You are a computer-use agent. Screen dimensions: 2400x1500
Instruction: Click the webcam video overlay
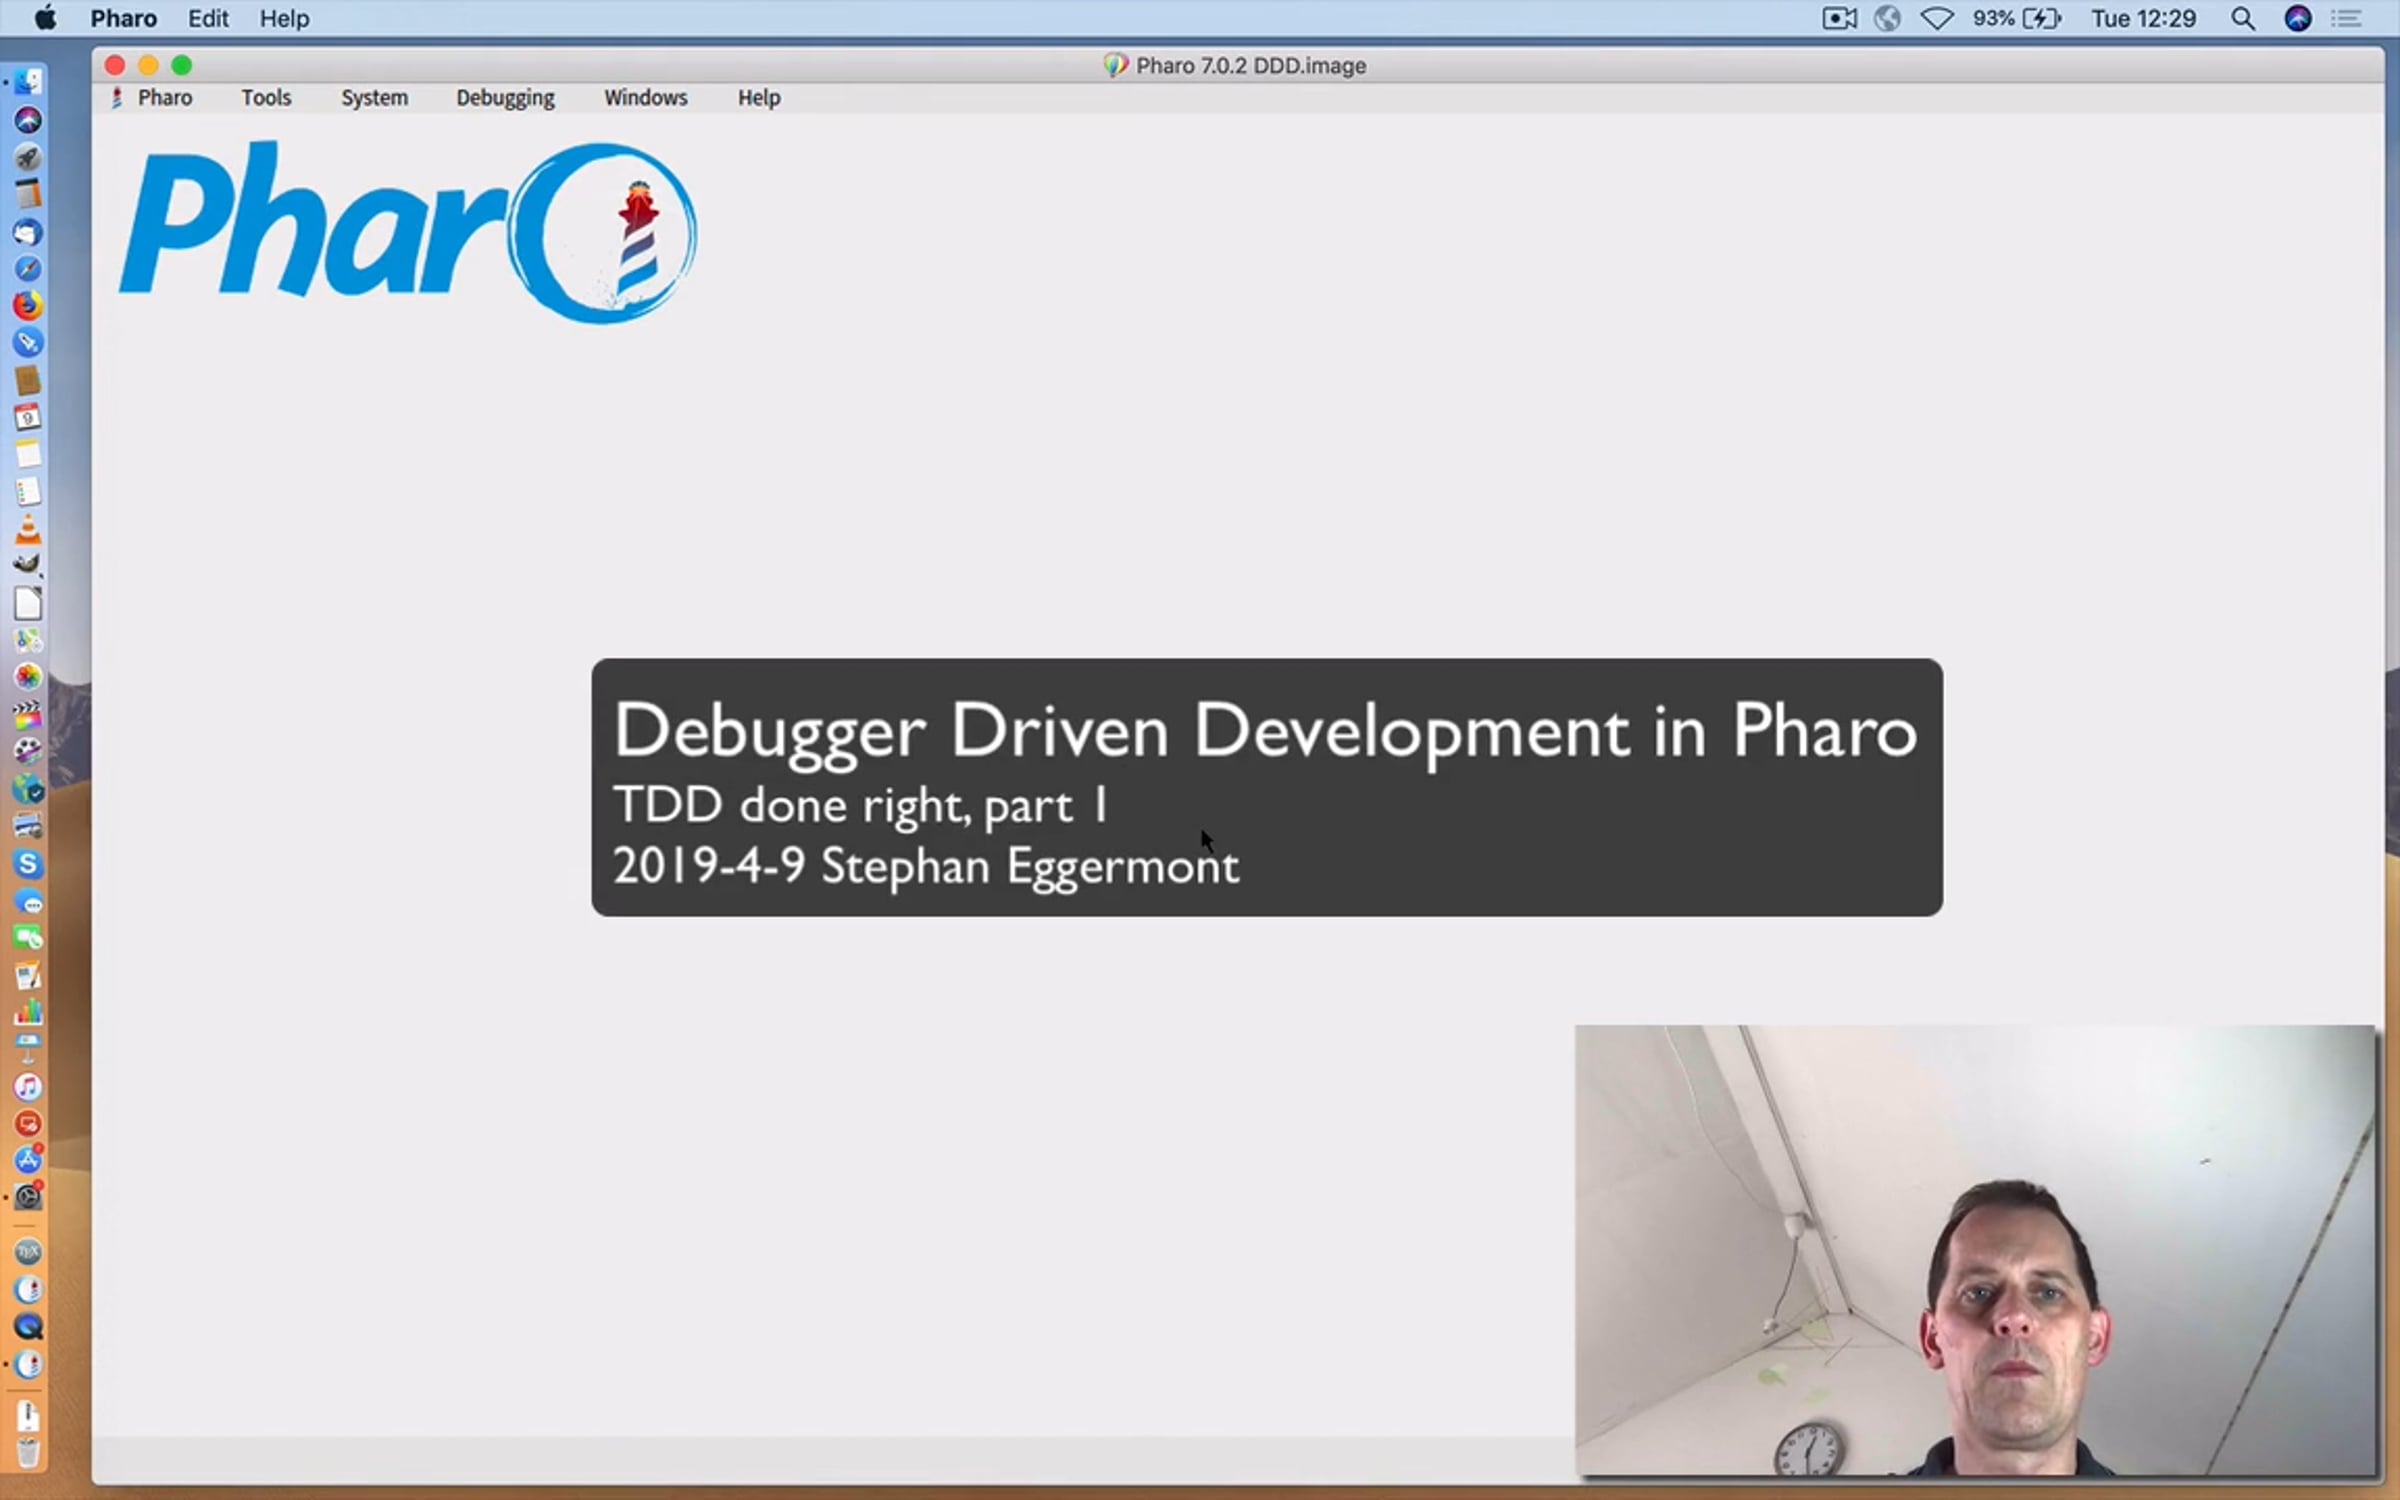click(x=1975, y=1250)
